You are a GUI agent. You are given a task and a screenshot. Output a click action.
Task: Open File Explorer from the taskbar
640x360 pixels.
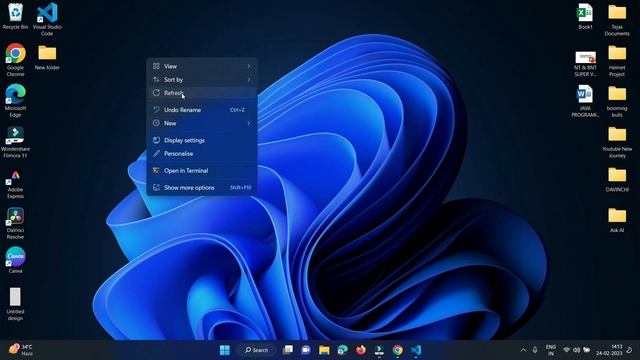(324, 350)
